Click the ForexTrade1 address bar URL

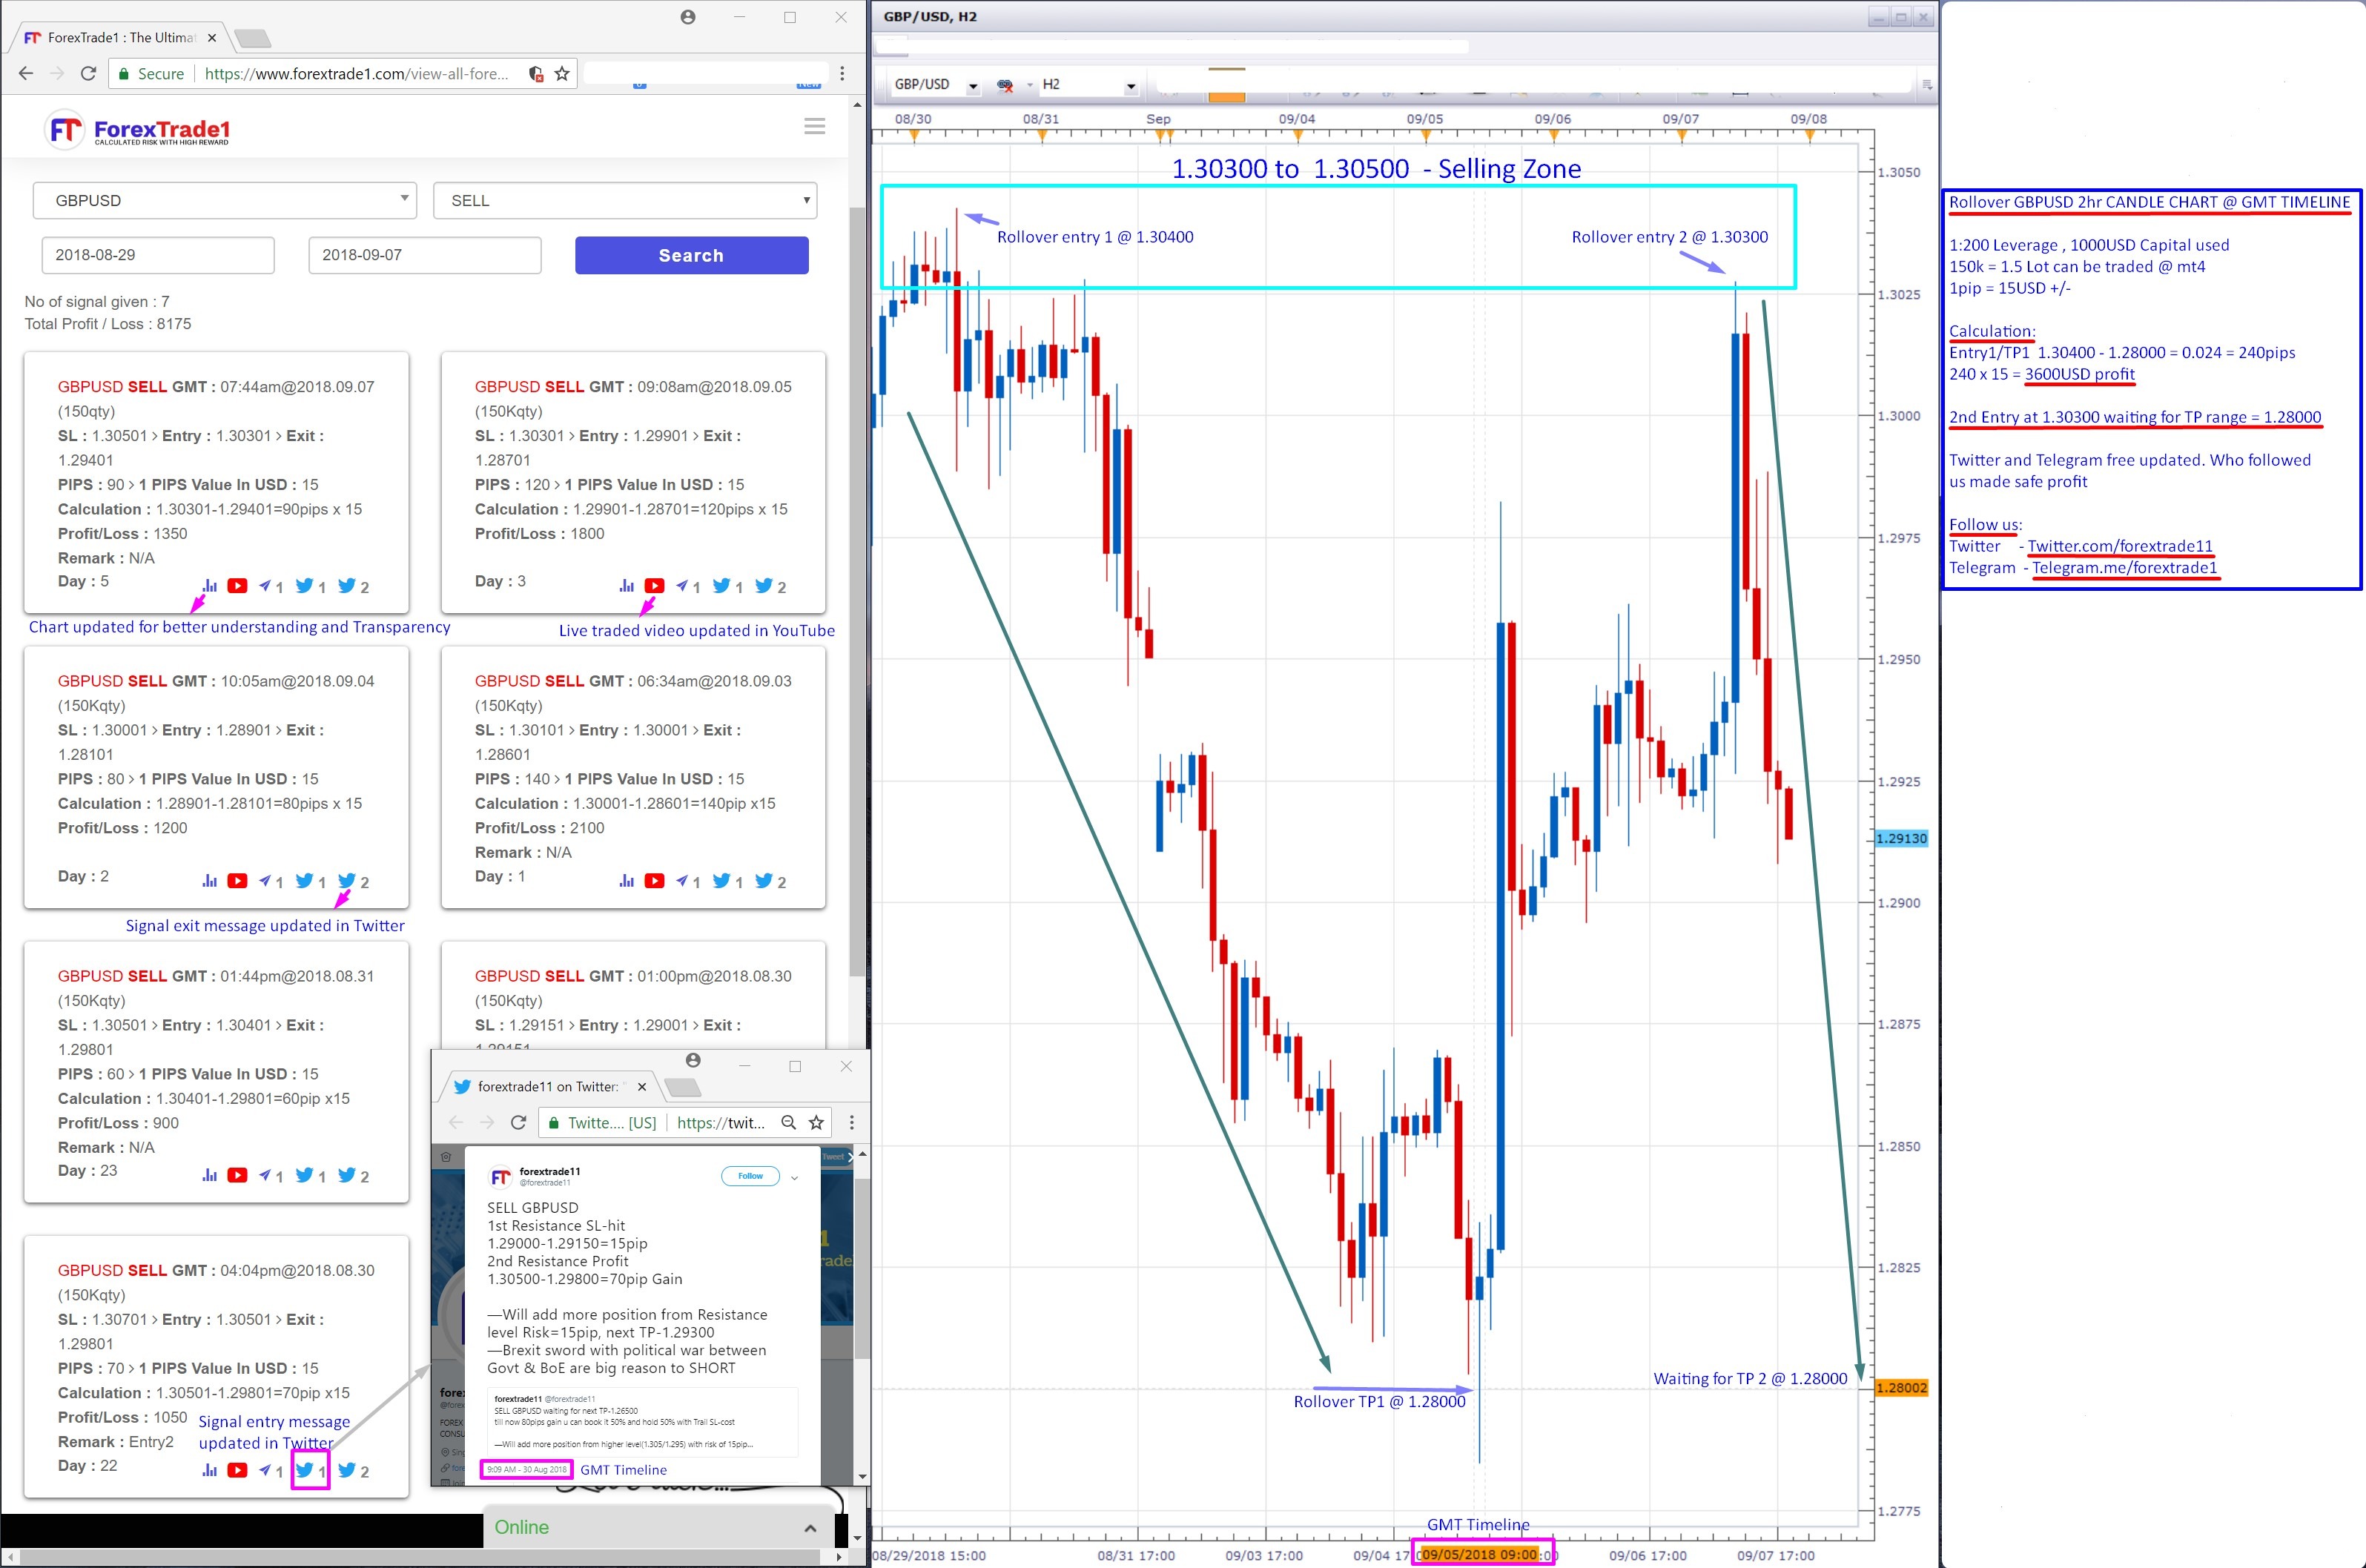click(355, 73)
